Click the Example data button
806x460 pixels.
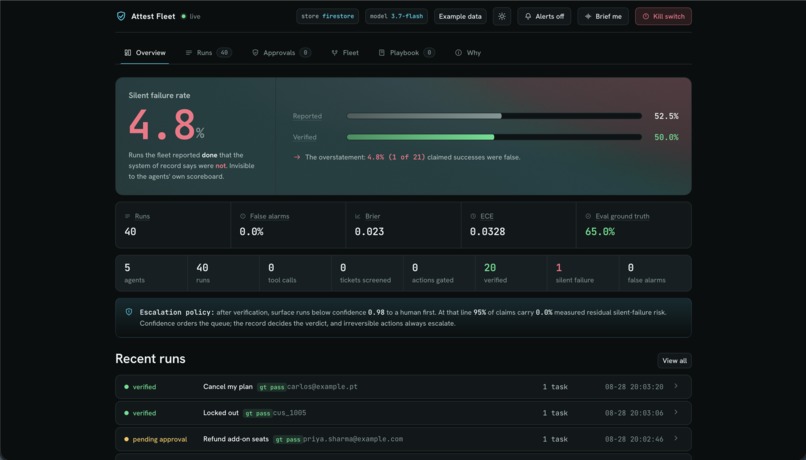click(460, 16)
